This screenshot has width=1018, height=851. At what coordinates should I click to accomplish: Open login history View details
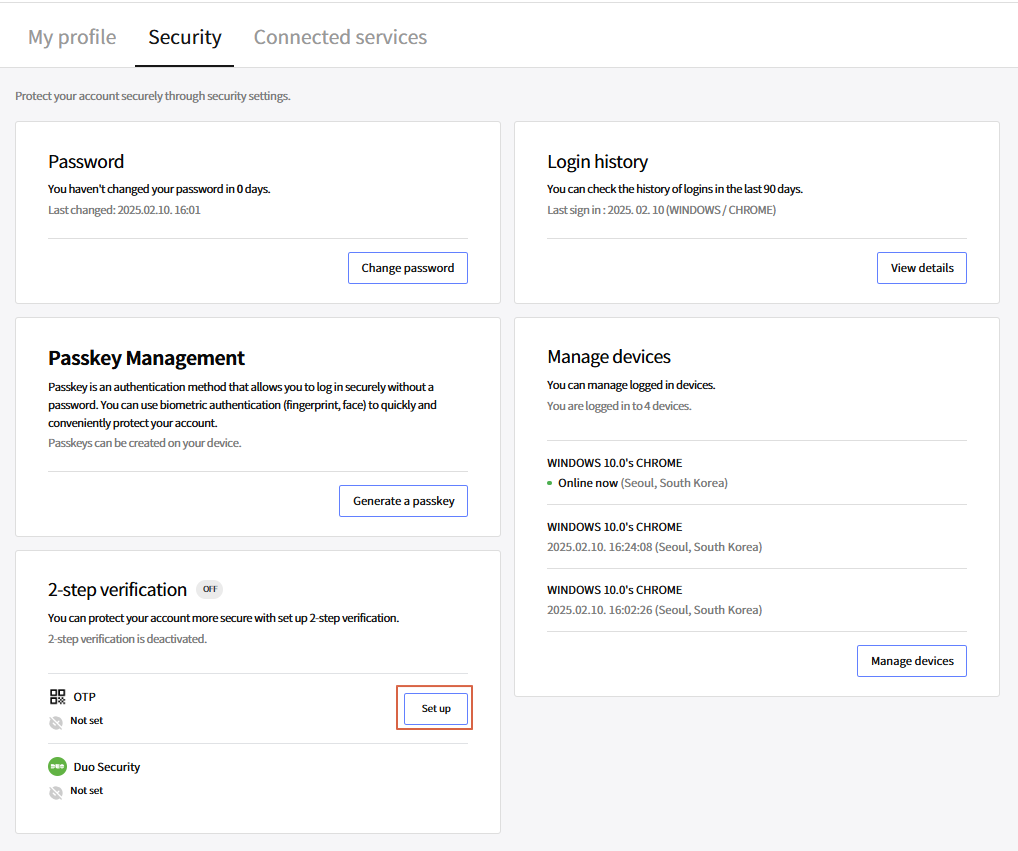pos(921,268)
